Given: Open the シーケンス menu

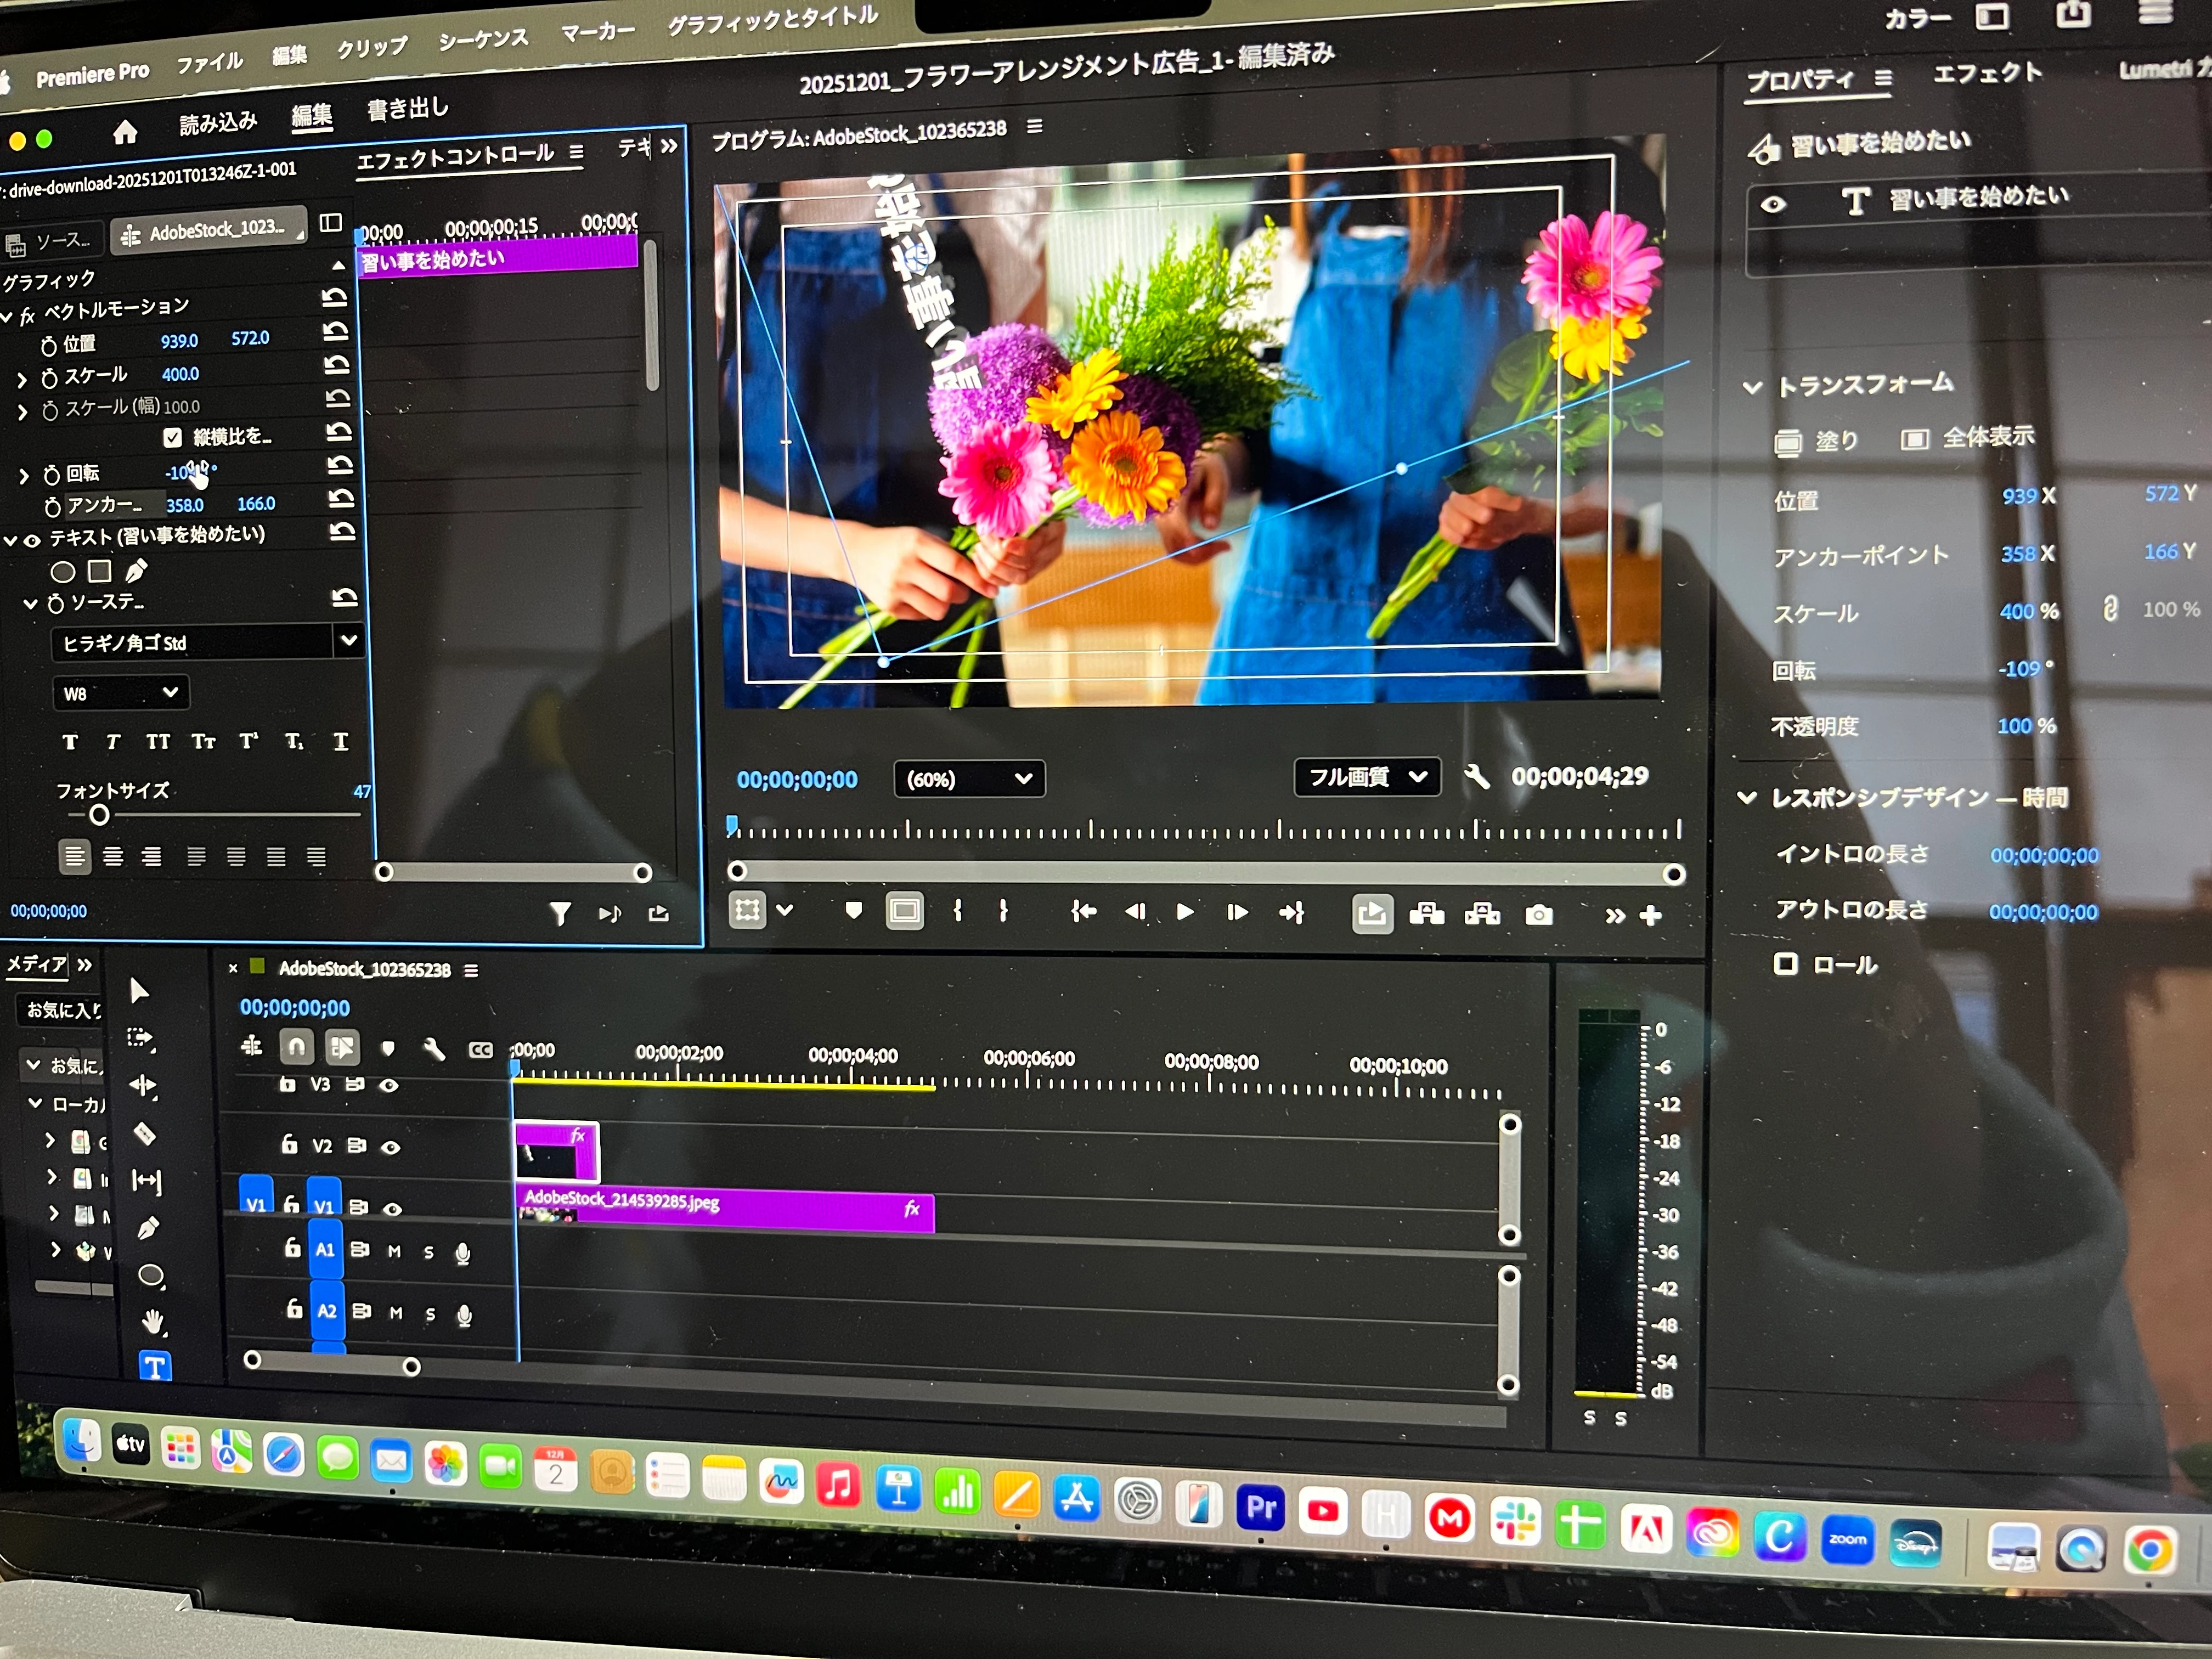Looking at the screenshot, I should 483,39.
